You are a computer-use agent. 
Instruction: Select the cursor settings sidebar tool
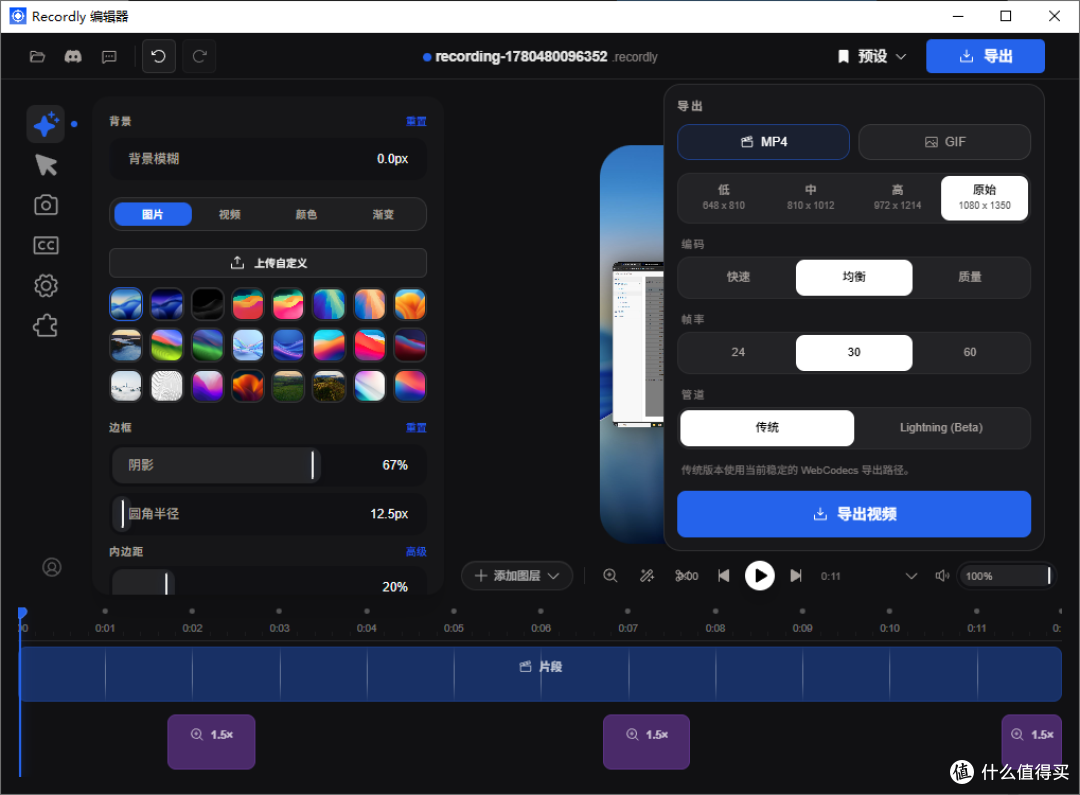coord(46,165)
